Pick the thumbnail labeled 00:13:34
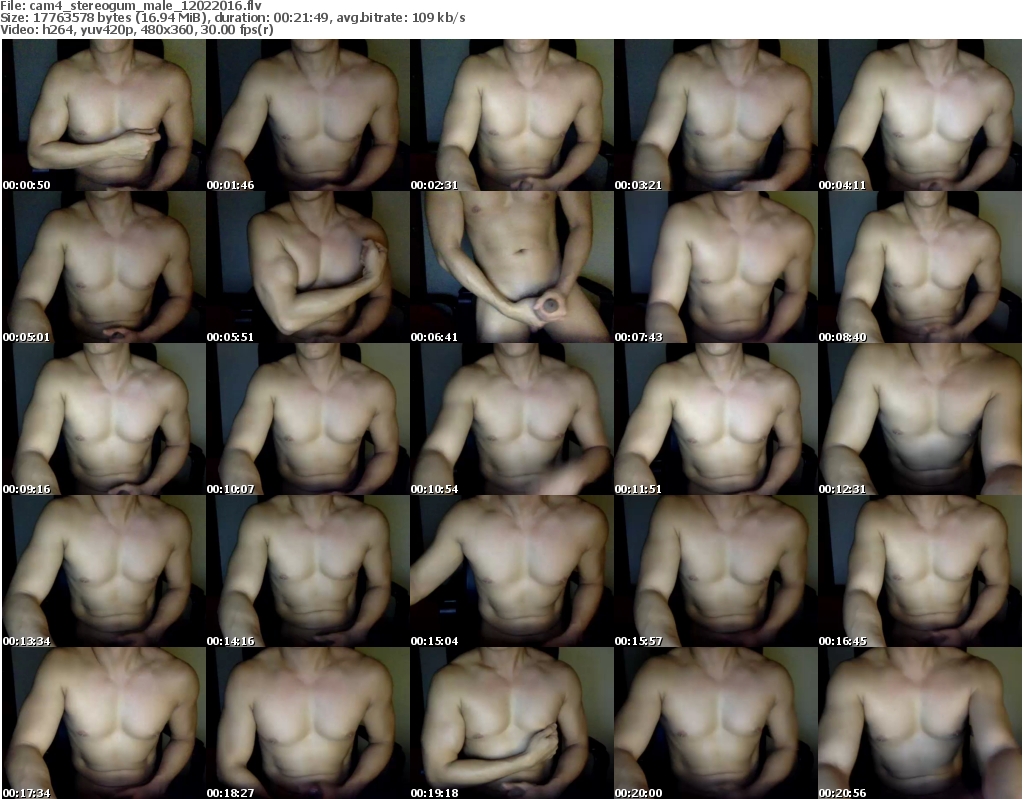Viewport: 1024px width, 799px height. 104,571
